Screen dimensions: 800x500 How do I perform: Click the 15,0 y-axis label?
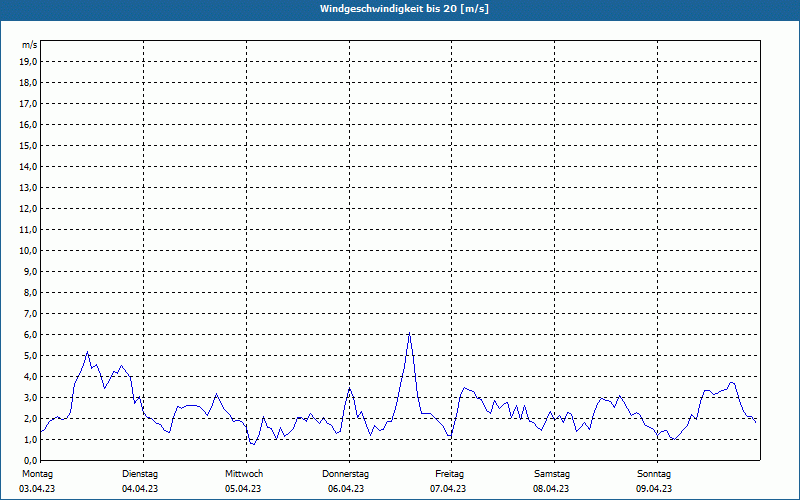(x=28, y=145)
